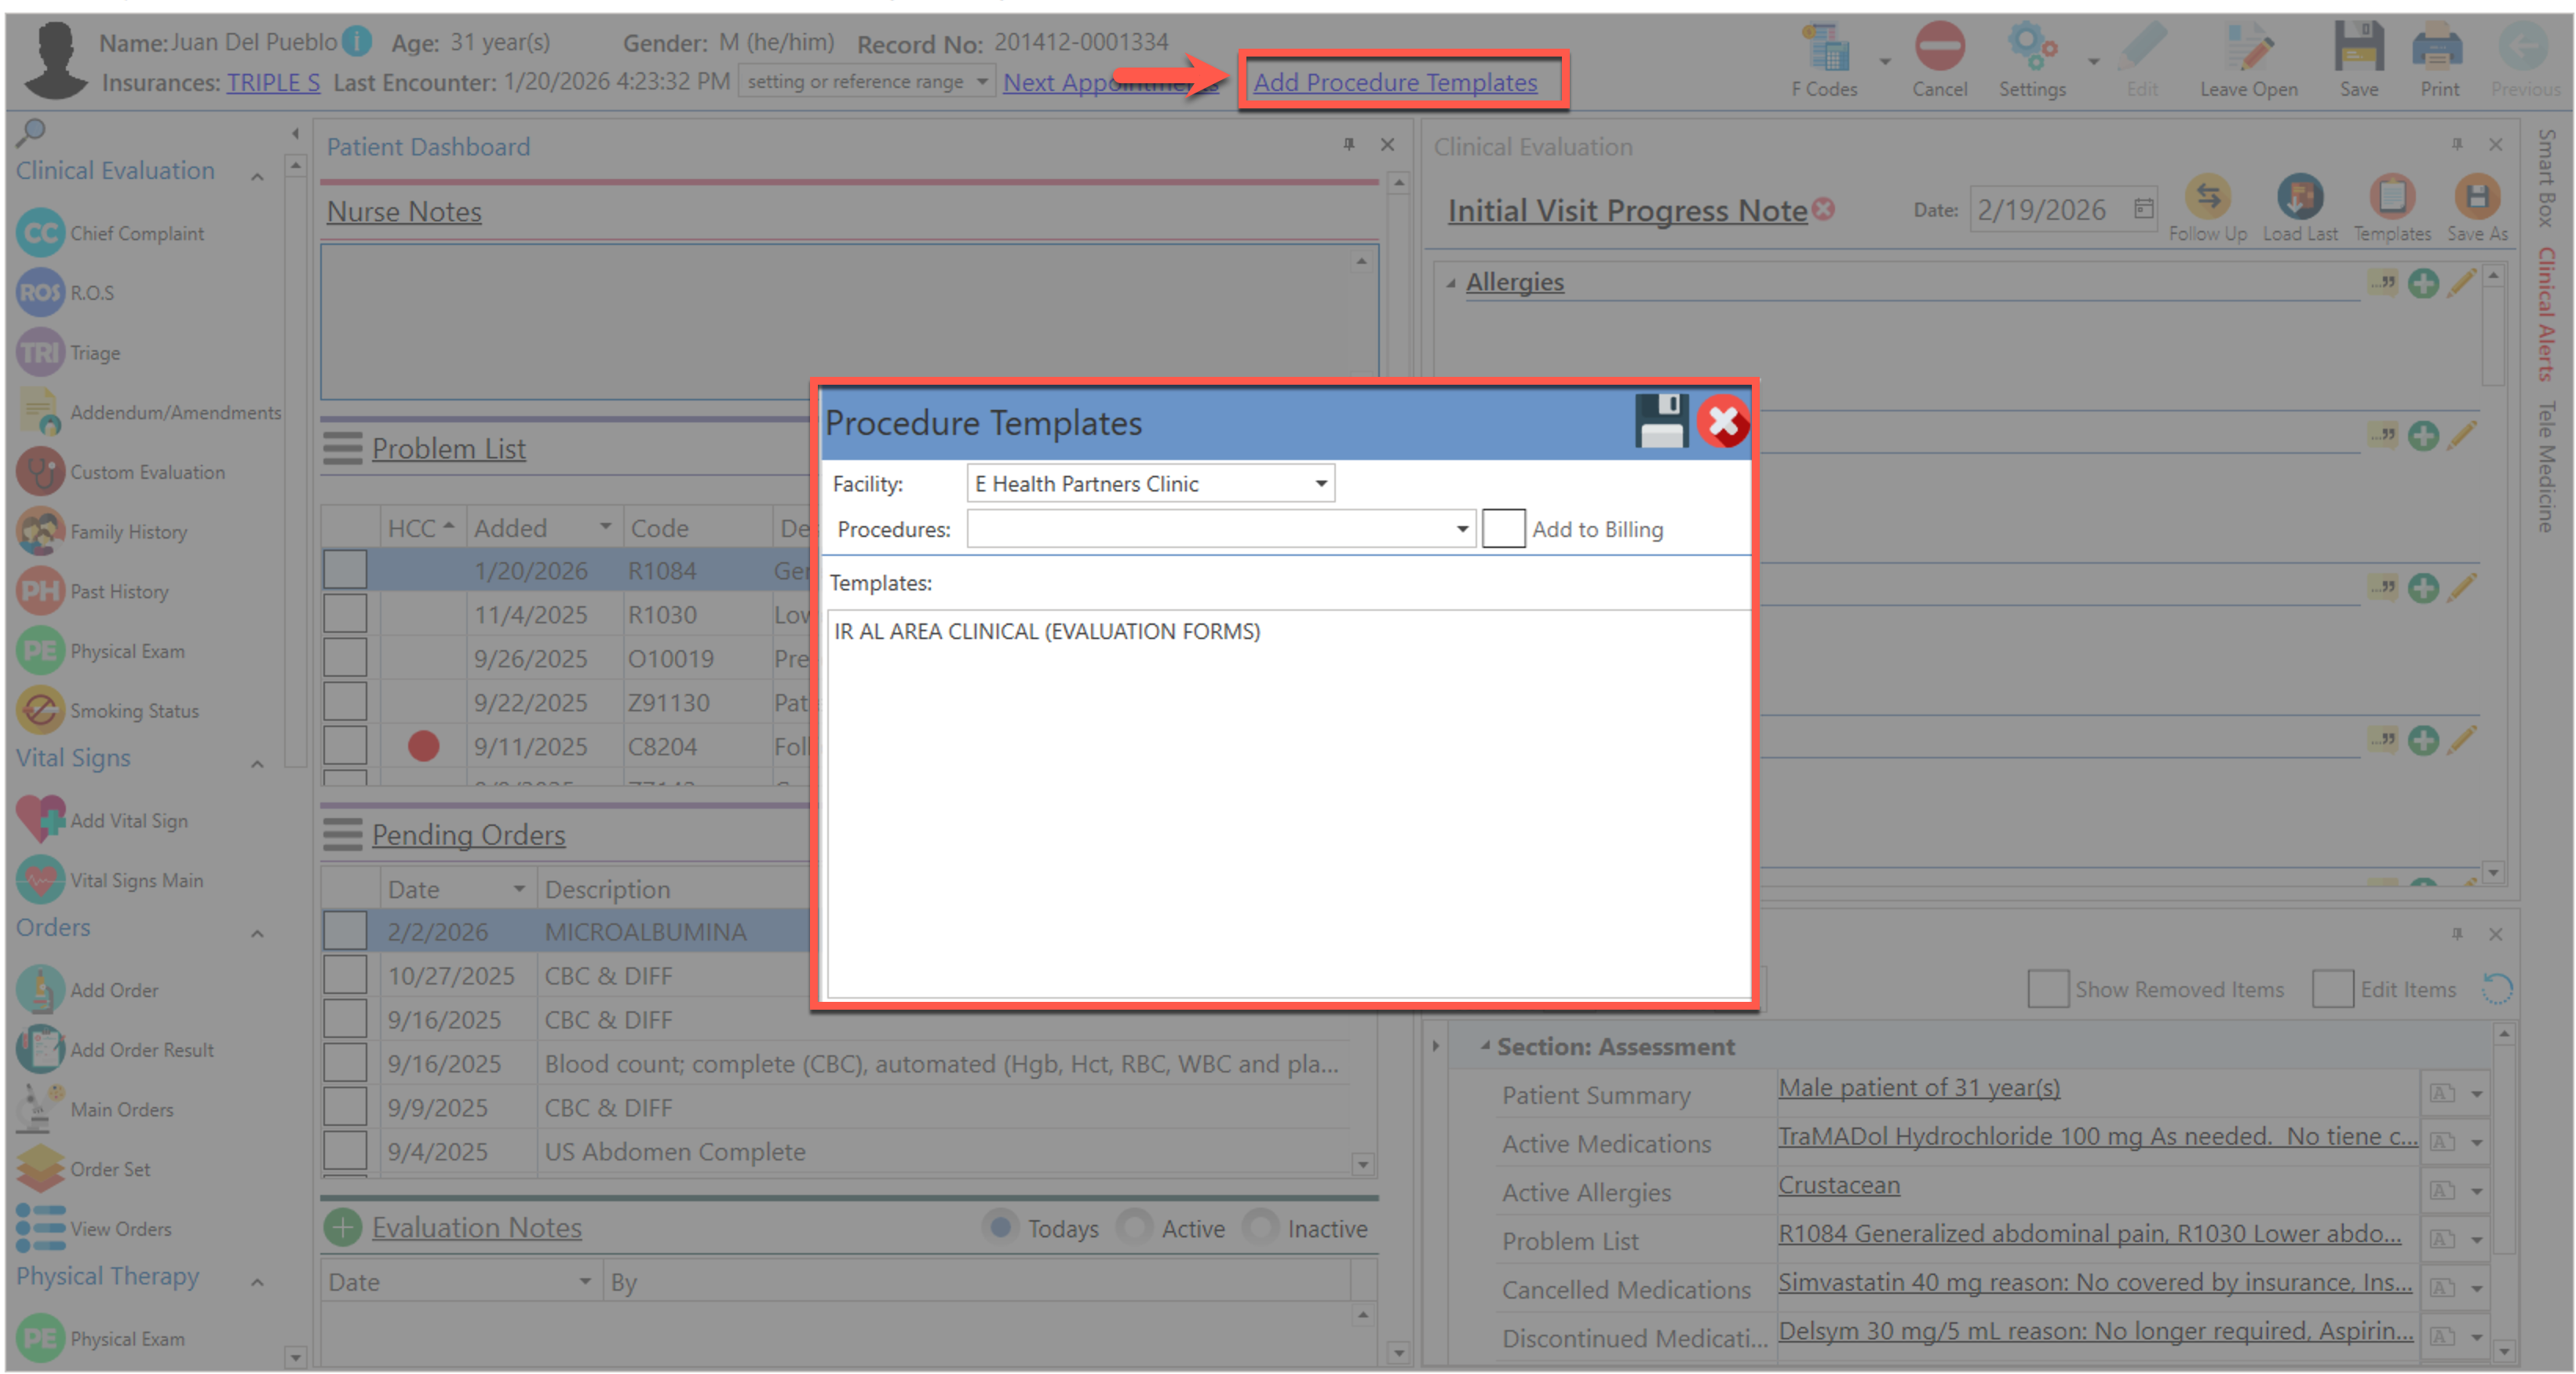2576x1374 pixels.
Task: Open Smoking Status evaluation
Action: pyautogui.click(x=40, y=711)
